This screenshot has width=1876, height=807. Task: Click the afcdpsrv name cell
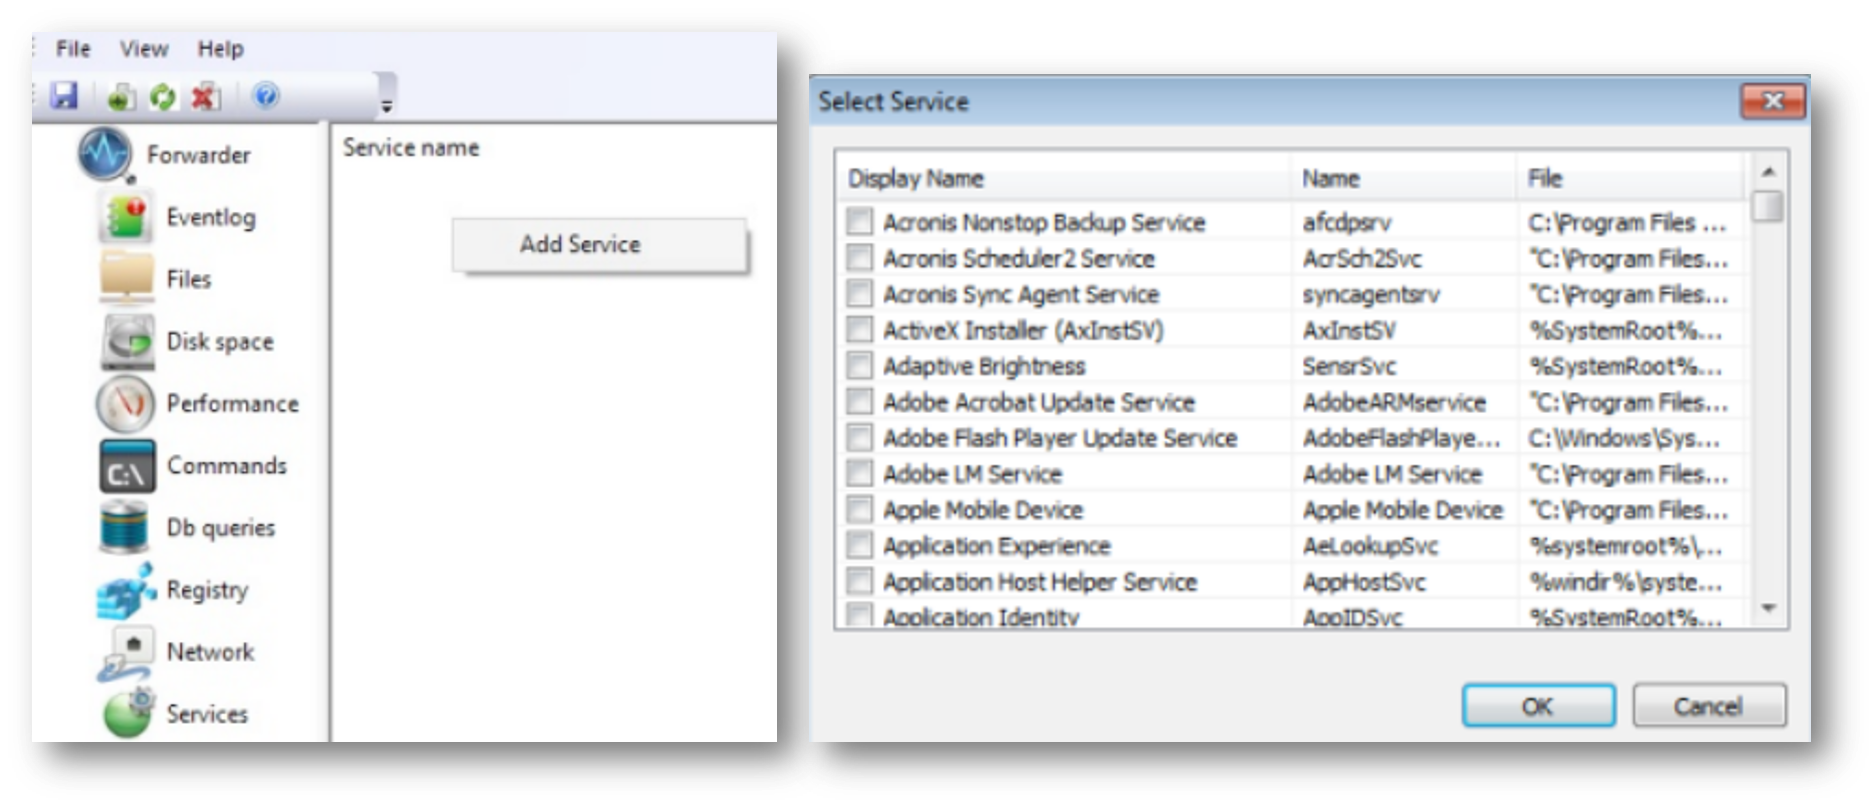point(1347,222)
